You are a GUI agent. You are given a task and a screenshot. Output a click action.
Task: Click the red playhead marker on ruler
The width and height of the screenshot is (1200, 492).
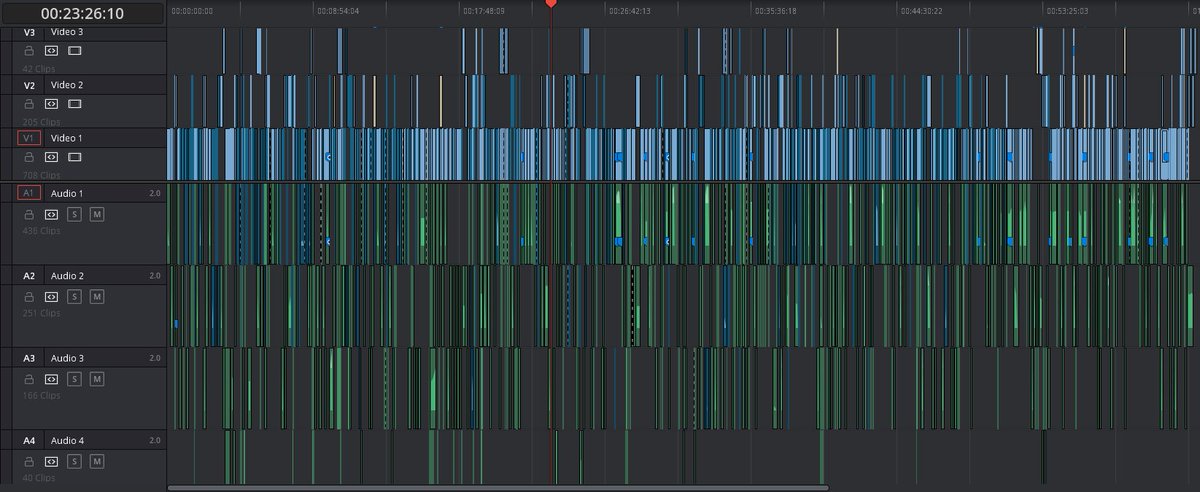coord(550,5)
